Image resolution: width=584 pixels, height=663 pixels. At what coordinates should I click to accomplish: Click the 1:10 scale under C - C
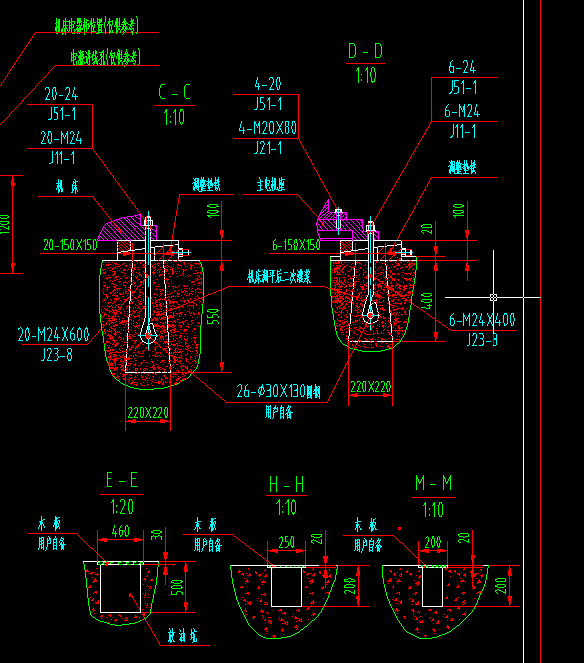174,117
